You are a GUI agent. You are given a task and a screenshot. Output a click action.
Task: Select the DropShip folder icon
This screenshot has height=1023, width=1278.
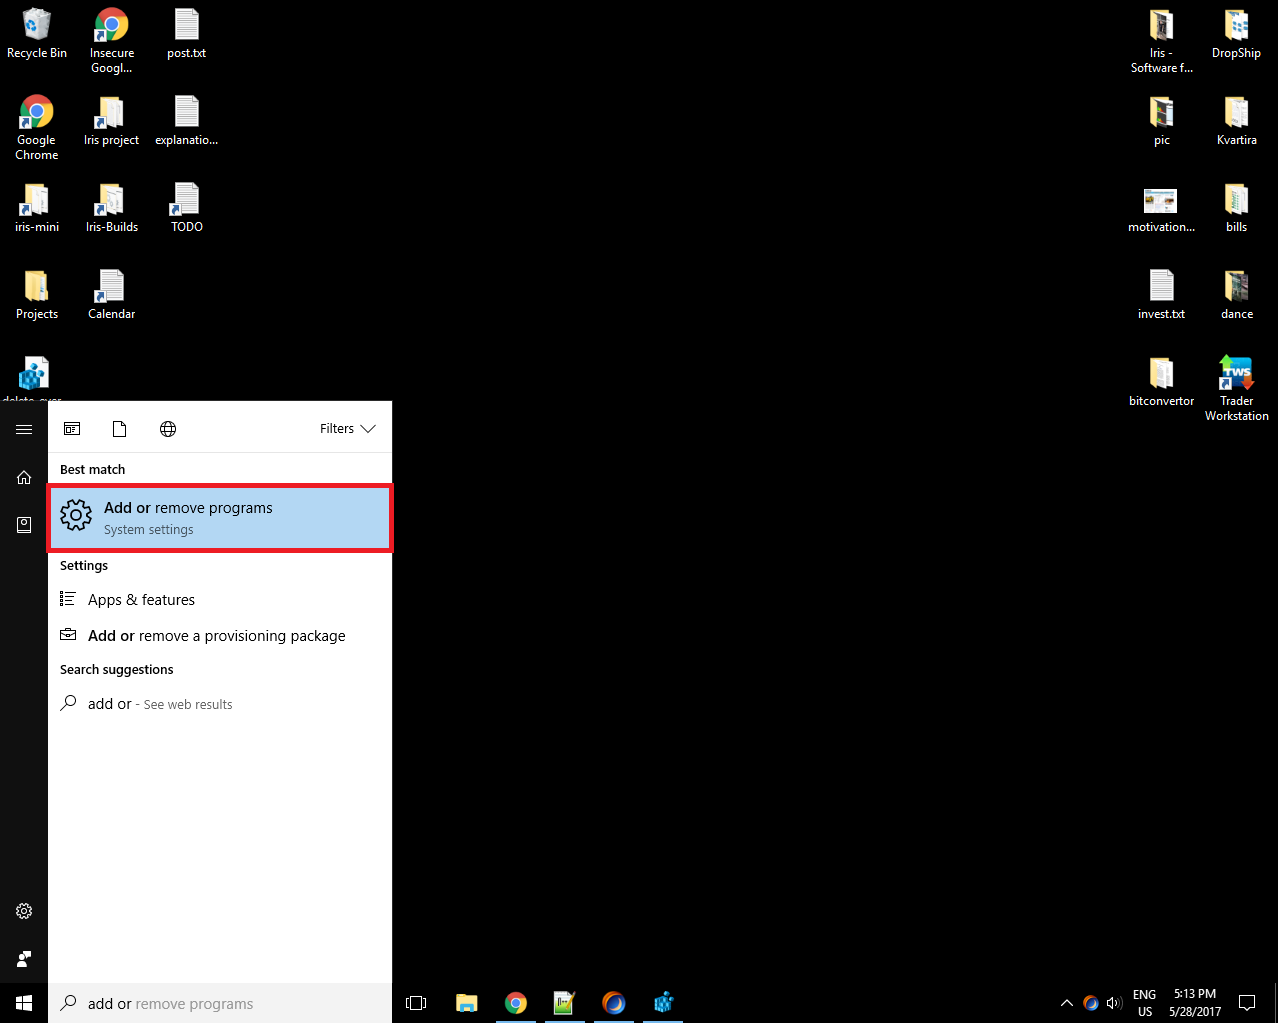(1236, 34)
